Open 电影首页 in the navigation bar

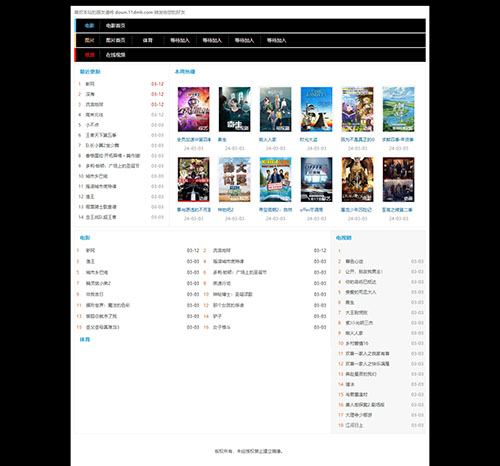[115, 26]
